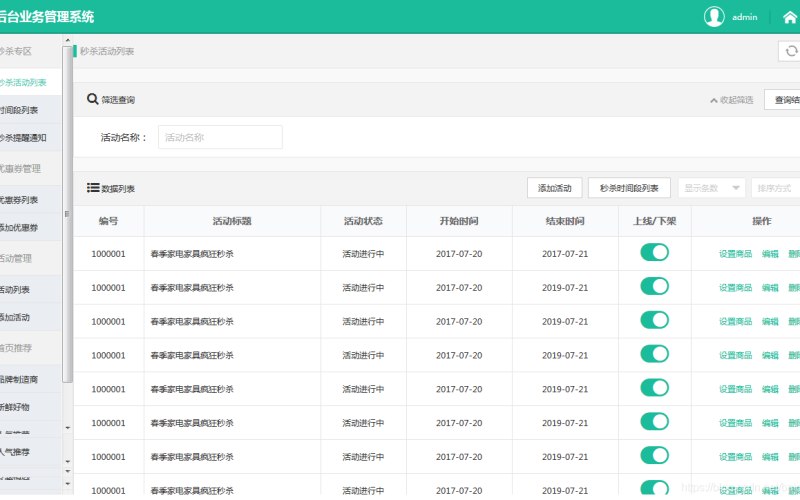Click the 开始时间 column header
Screen dimensions: 800x500
[459, 221]
